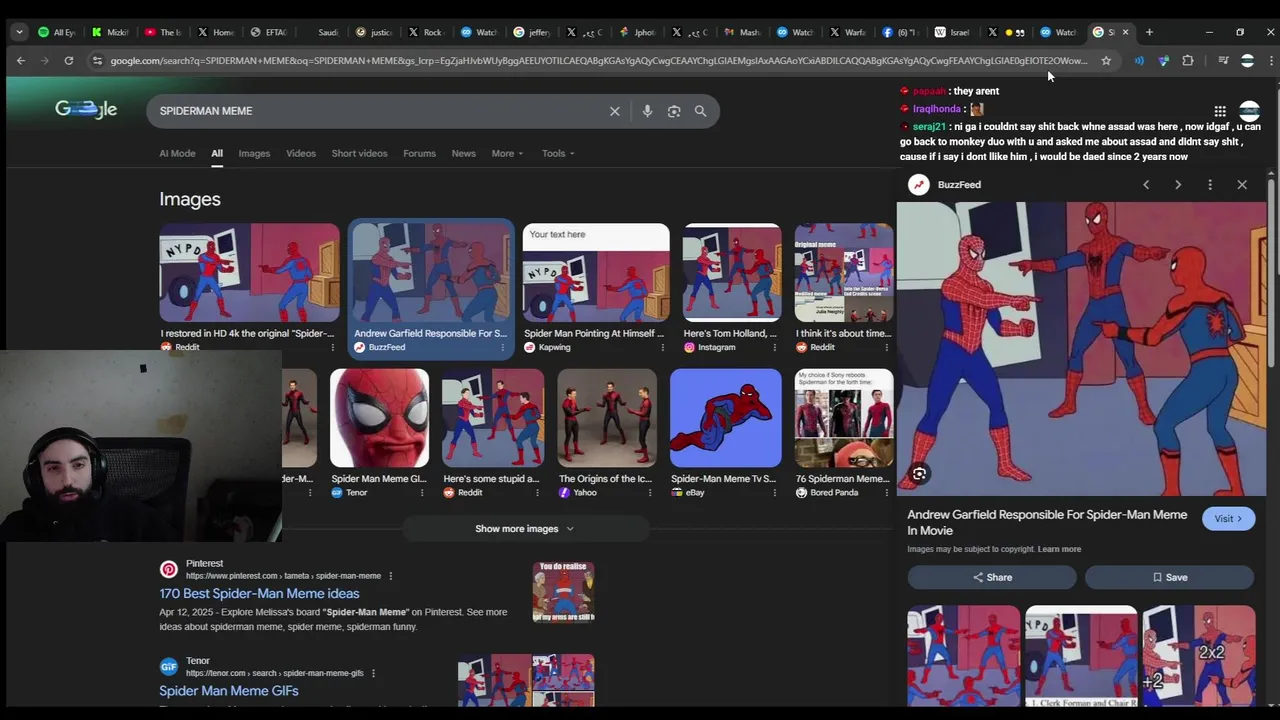Bookmark this page with the star icon
Viewport: 1280px width, 720px height.
(1106, 61)
